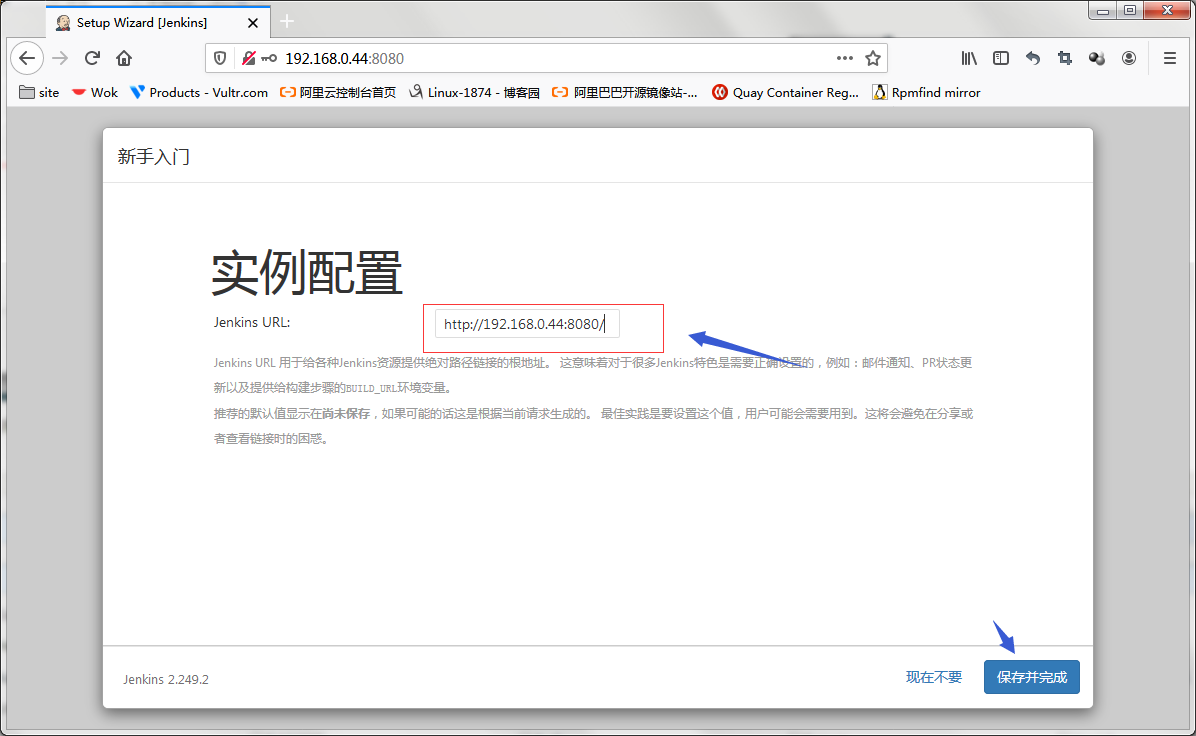Open tracking protection shield icon
The width and height of the screenshot is (1196, 736).
220,58
